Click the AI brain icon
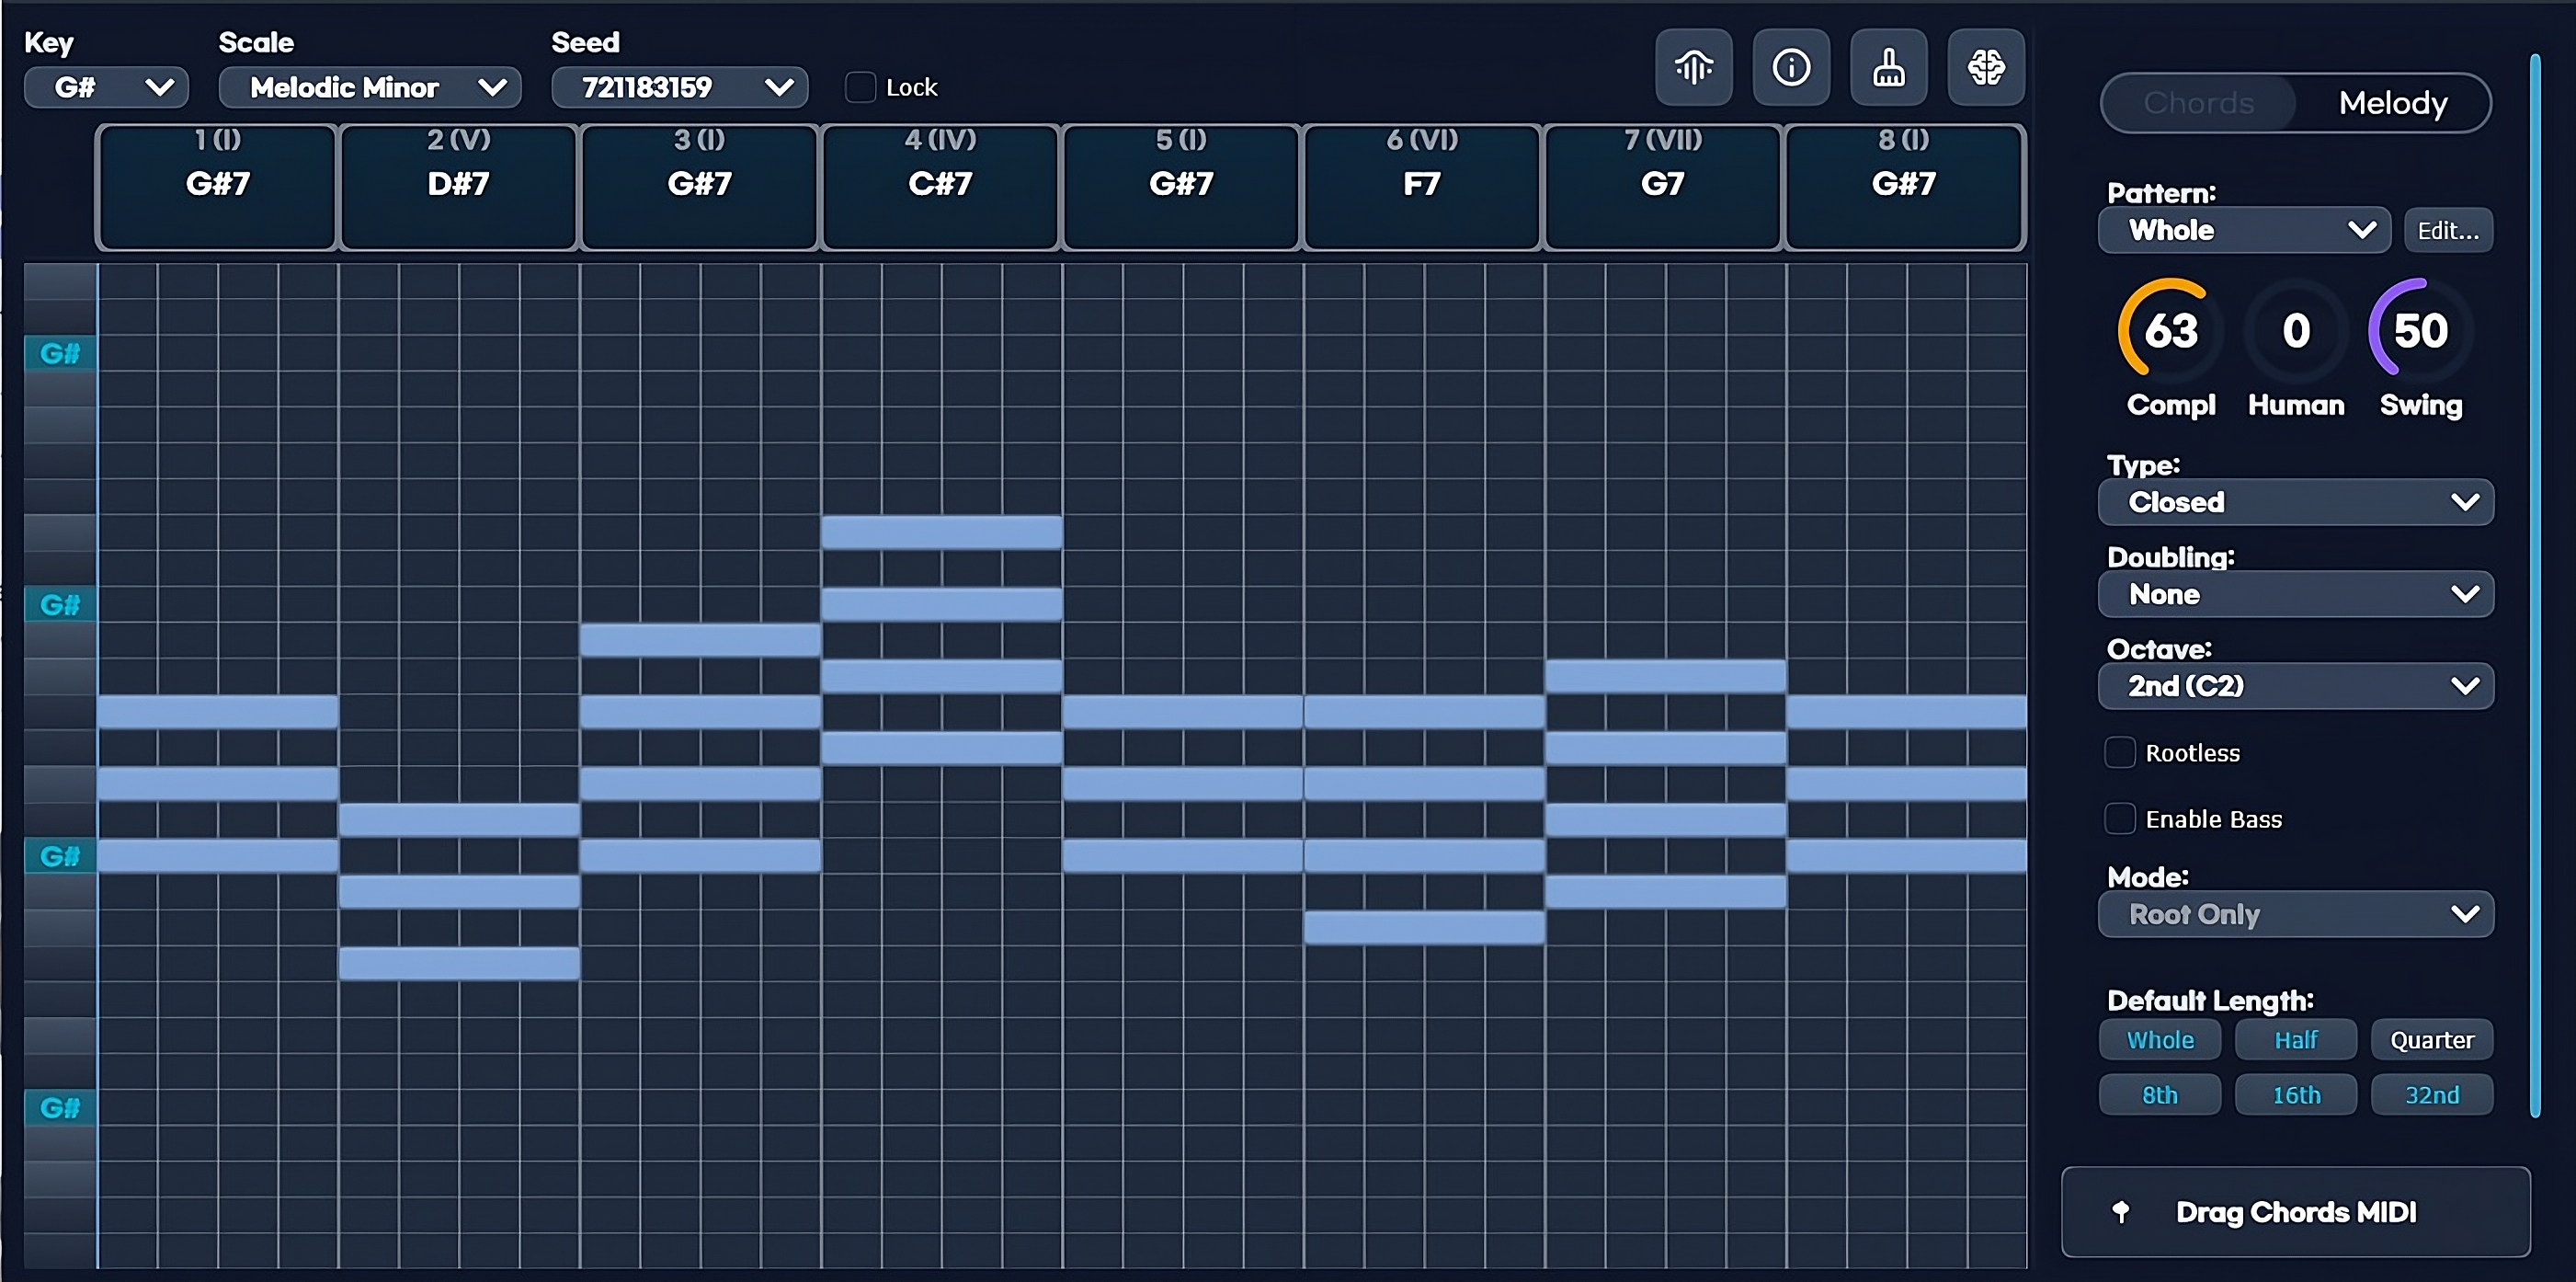Screen dimensions: 2576x1282 click(1986, 67)
